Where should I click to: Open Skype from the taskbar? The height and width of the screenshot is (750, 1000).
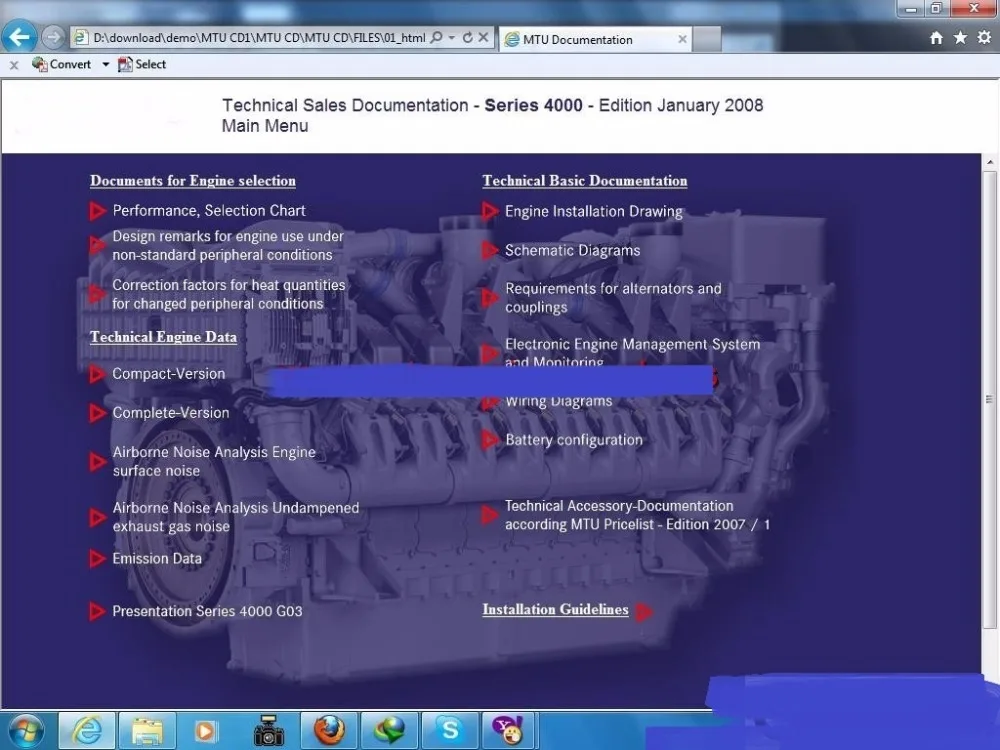tap(450, 730)
